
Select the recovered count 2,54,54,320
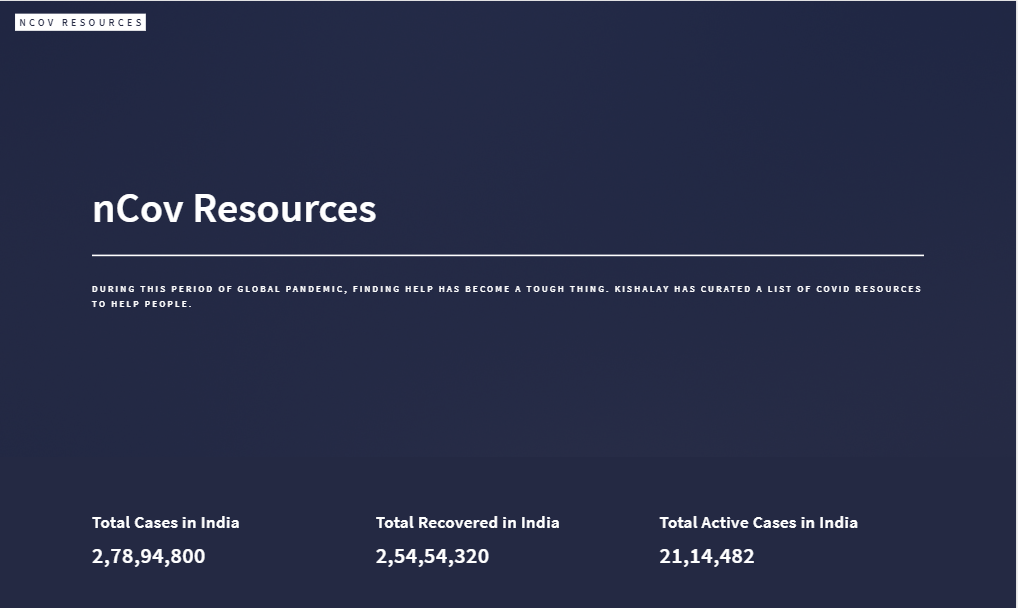coord(432,556)
